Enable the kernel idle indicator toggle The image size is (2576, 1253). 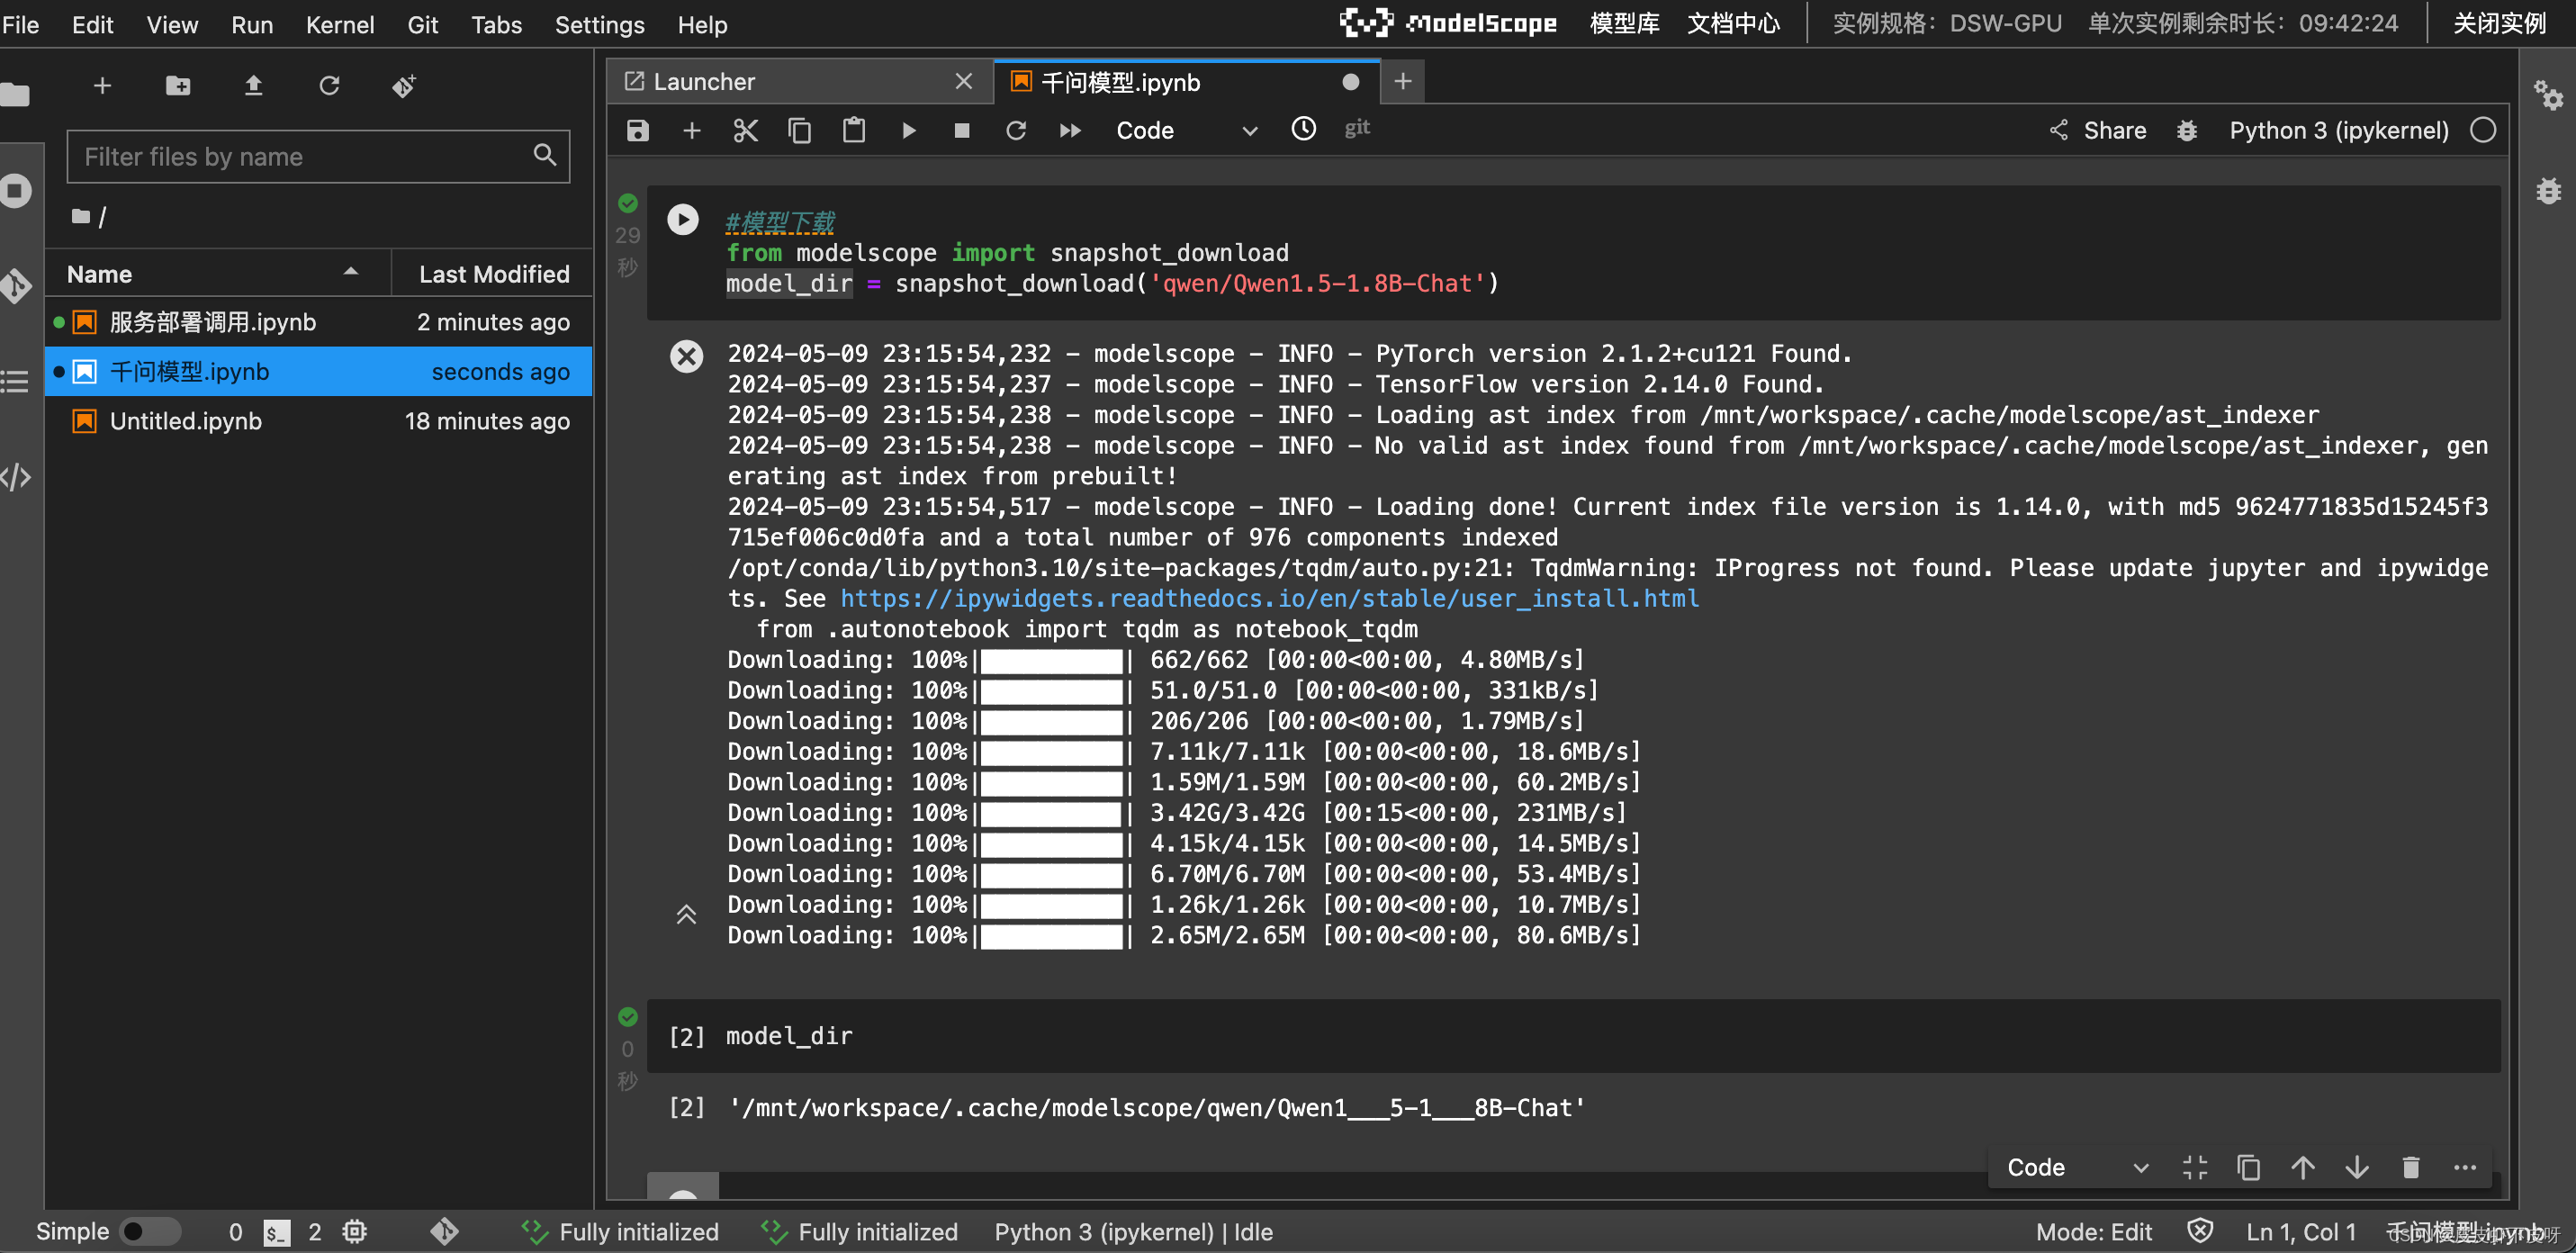point(2482,130)
